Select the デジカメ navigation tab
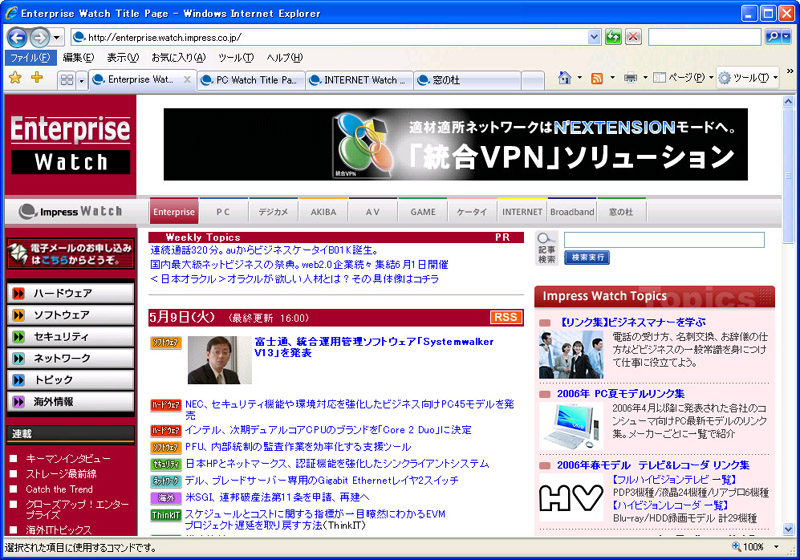This screenshot has height=560, width=800. [x=273, y=212]
